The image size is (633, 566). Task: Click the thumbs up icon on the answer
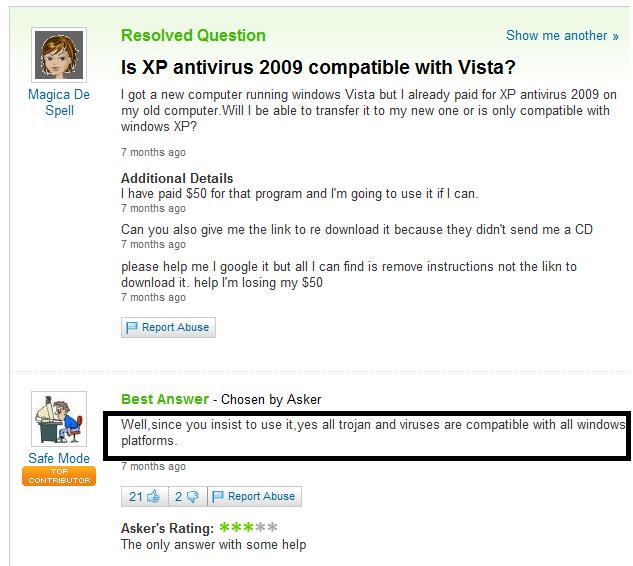pos(153,496)
